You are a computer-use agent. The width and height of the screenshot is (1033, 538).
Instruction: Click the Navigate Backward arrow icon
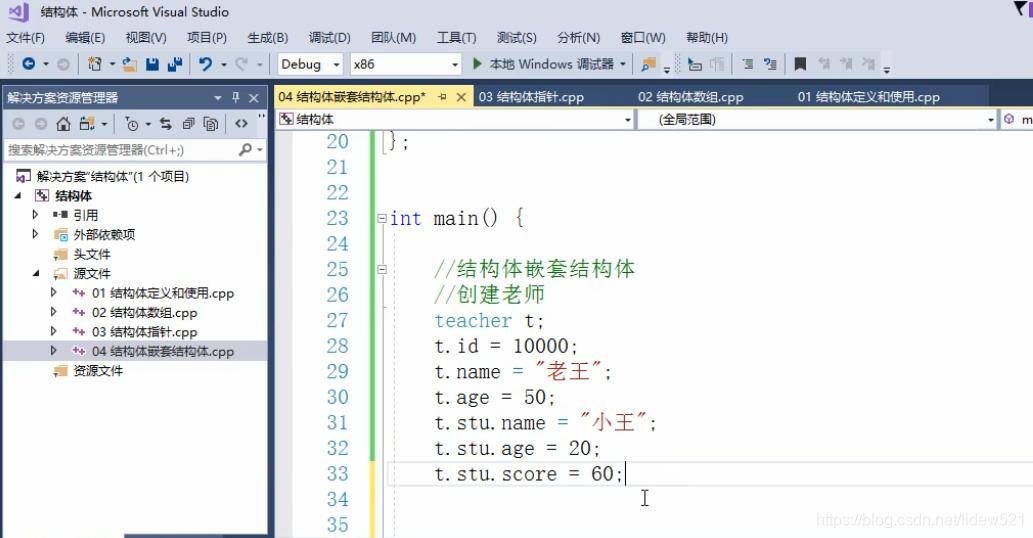coord(28,64)
